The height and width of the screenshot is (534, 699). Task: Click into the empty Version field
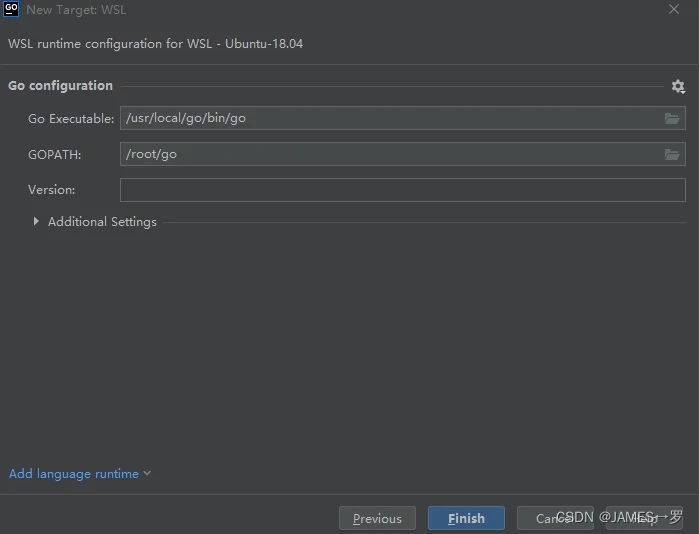click(403, 190)
